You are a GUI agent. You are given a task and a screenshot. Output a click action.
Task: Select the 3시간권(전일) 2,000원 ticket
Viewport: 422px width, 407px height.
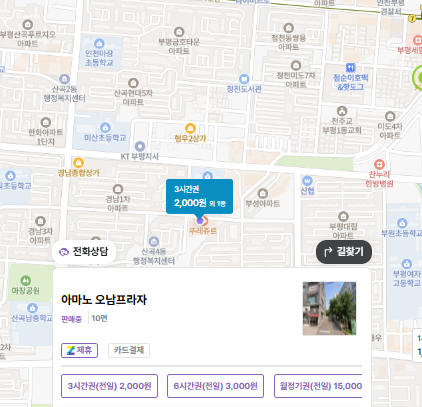109,386
